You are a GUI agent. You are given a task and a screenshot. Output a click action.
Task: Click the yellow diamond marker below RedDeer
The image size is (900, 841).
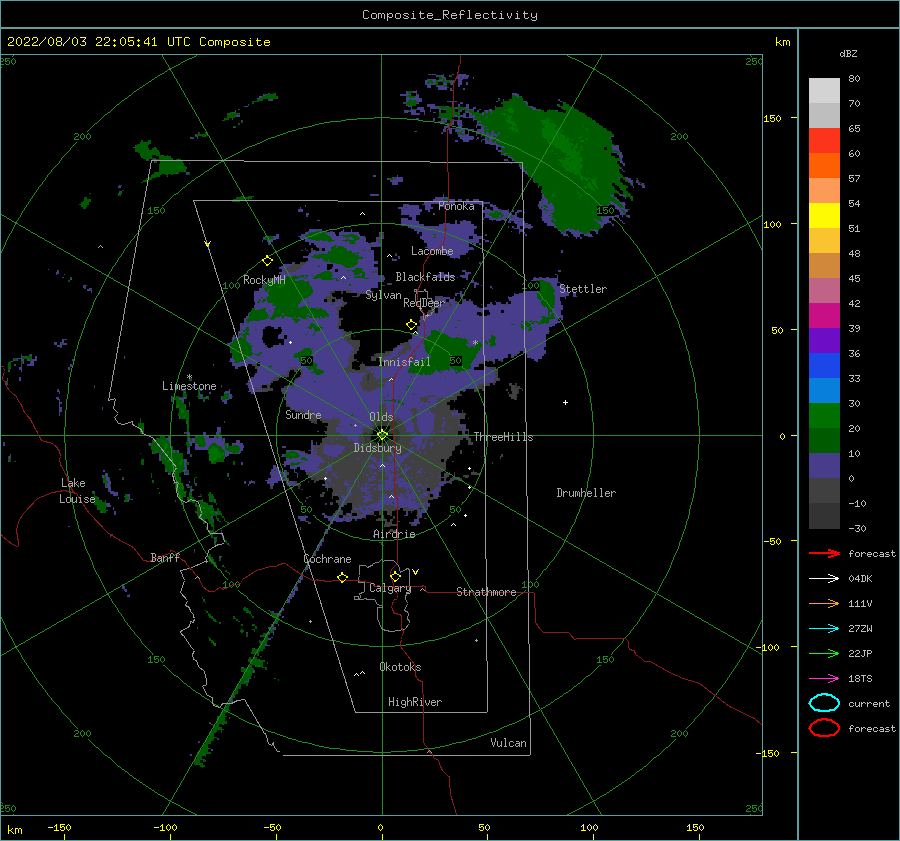411,325
